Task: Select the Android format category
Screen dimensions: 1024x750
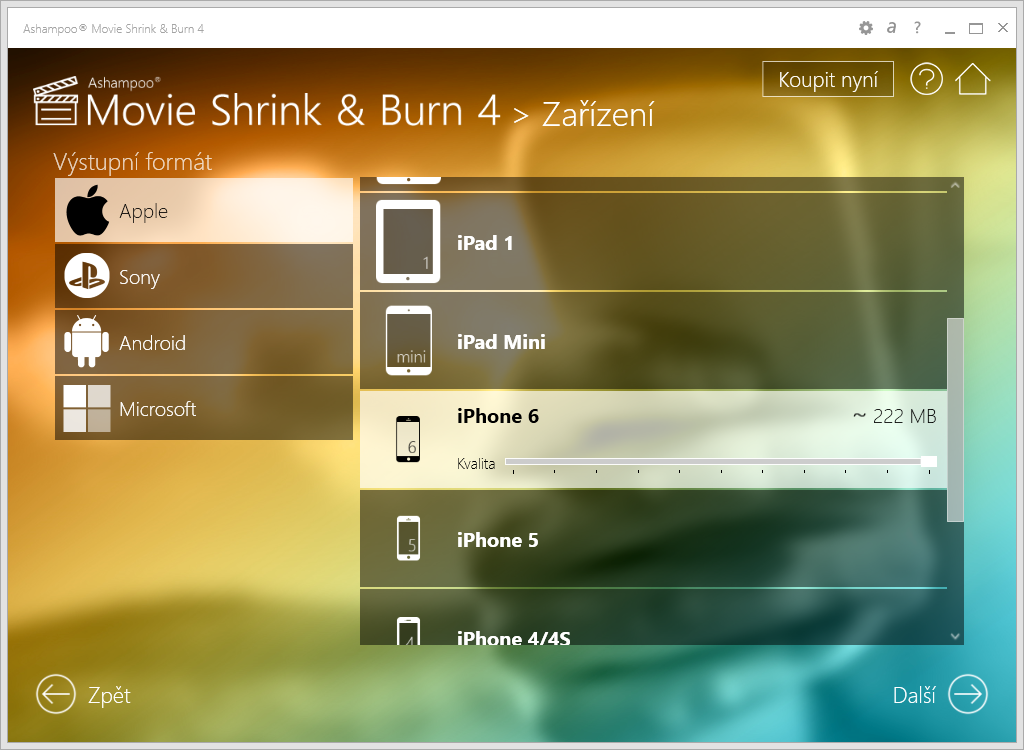Action: (x=204, y=342)
